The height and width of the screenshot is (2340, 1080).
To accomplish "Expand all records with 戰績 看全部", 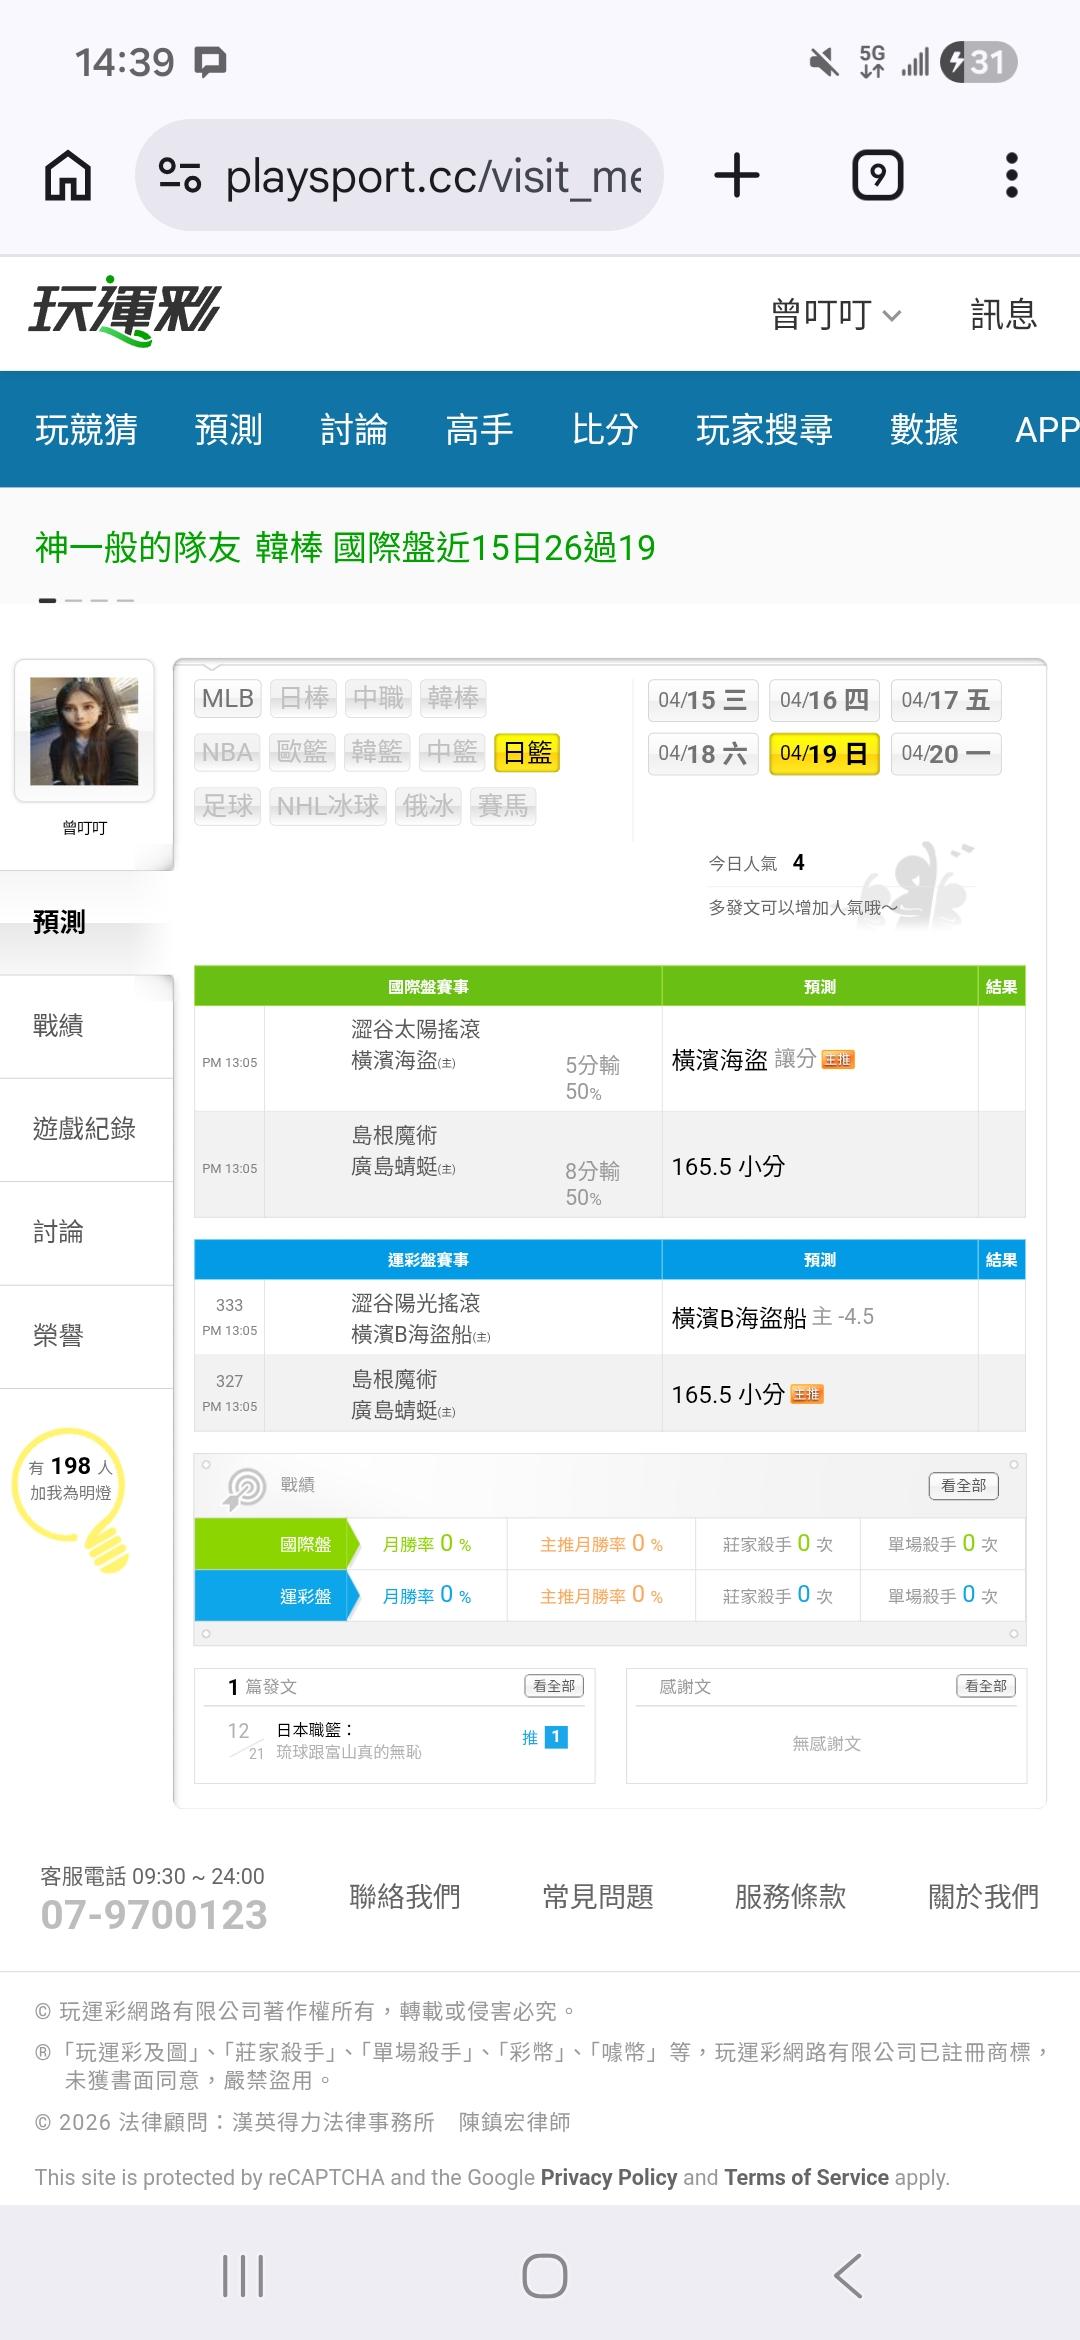I will tap(963, 1486).
